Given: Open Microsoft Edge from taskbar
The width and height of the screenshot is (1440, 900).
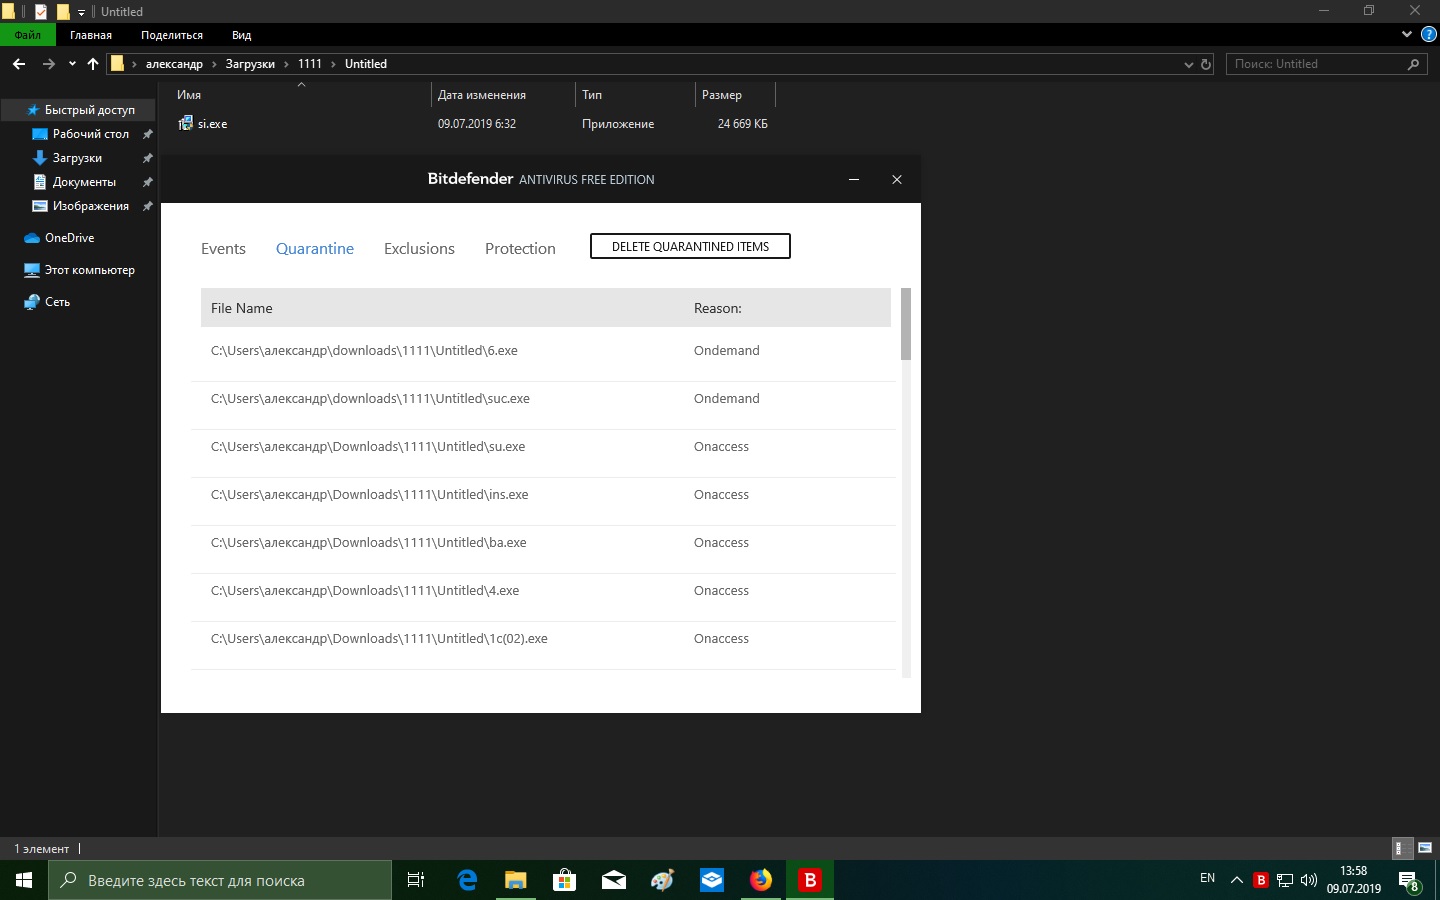Looking at the screenshot, I should 467,880.
